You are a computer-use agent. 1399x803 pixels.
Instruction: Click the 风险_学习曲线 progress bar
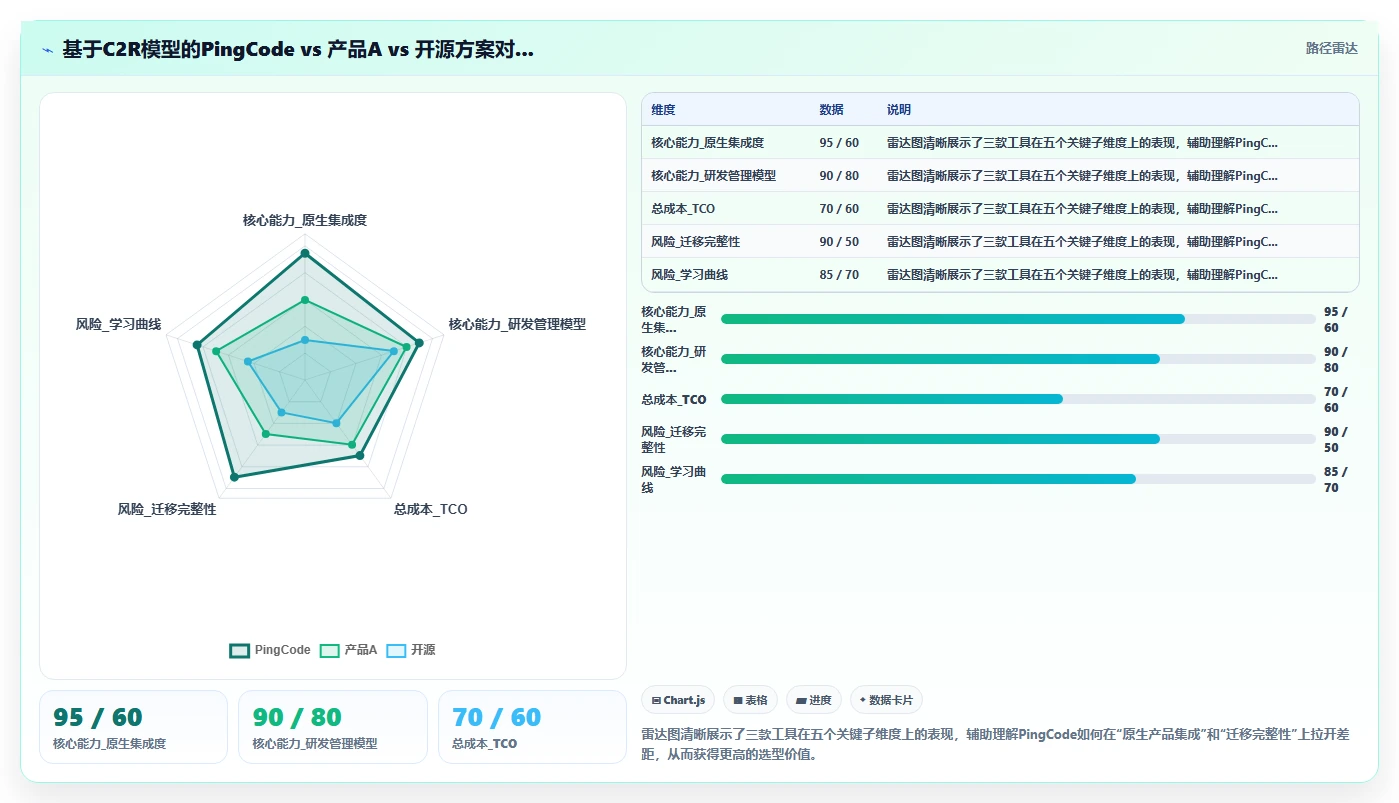[x=1018, y=479]
